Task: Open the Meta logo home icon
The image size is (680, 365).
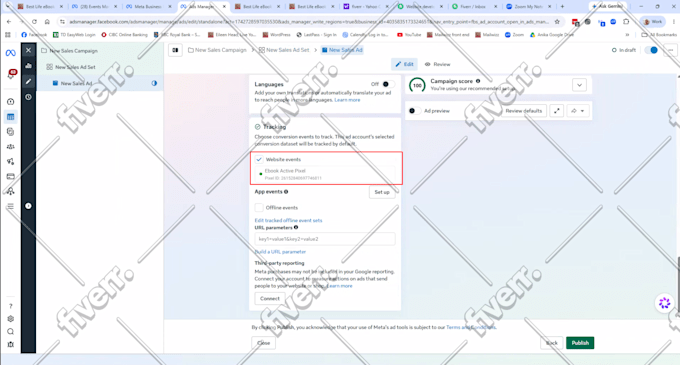Action: [10, 53]
